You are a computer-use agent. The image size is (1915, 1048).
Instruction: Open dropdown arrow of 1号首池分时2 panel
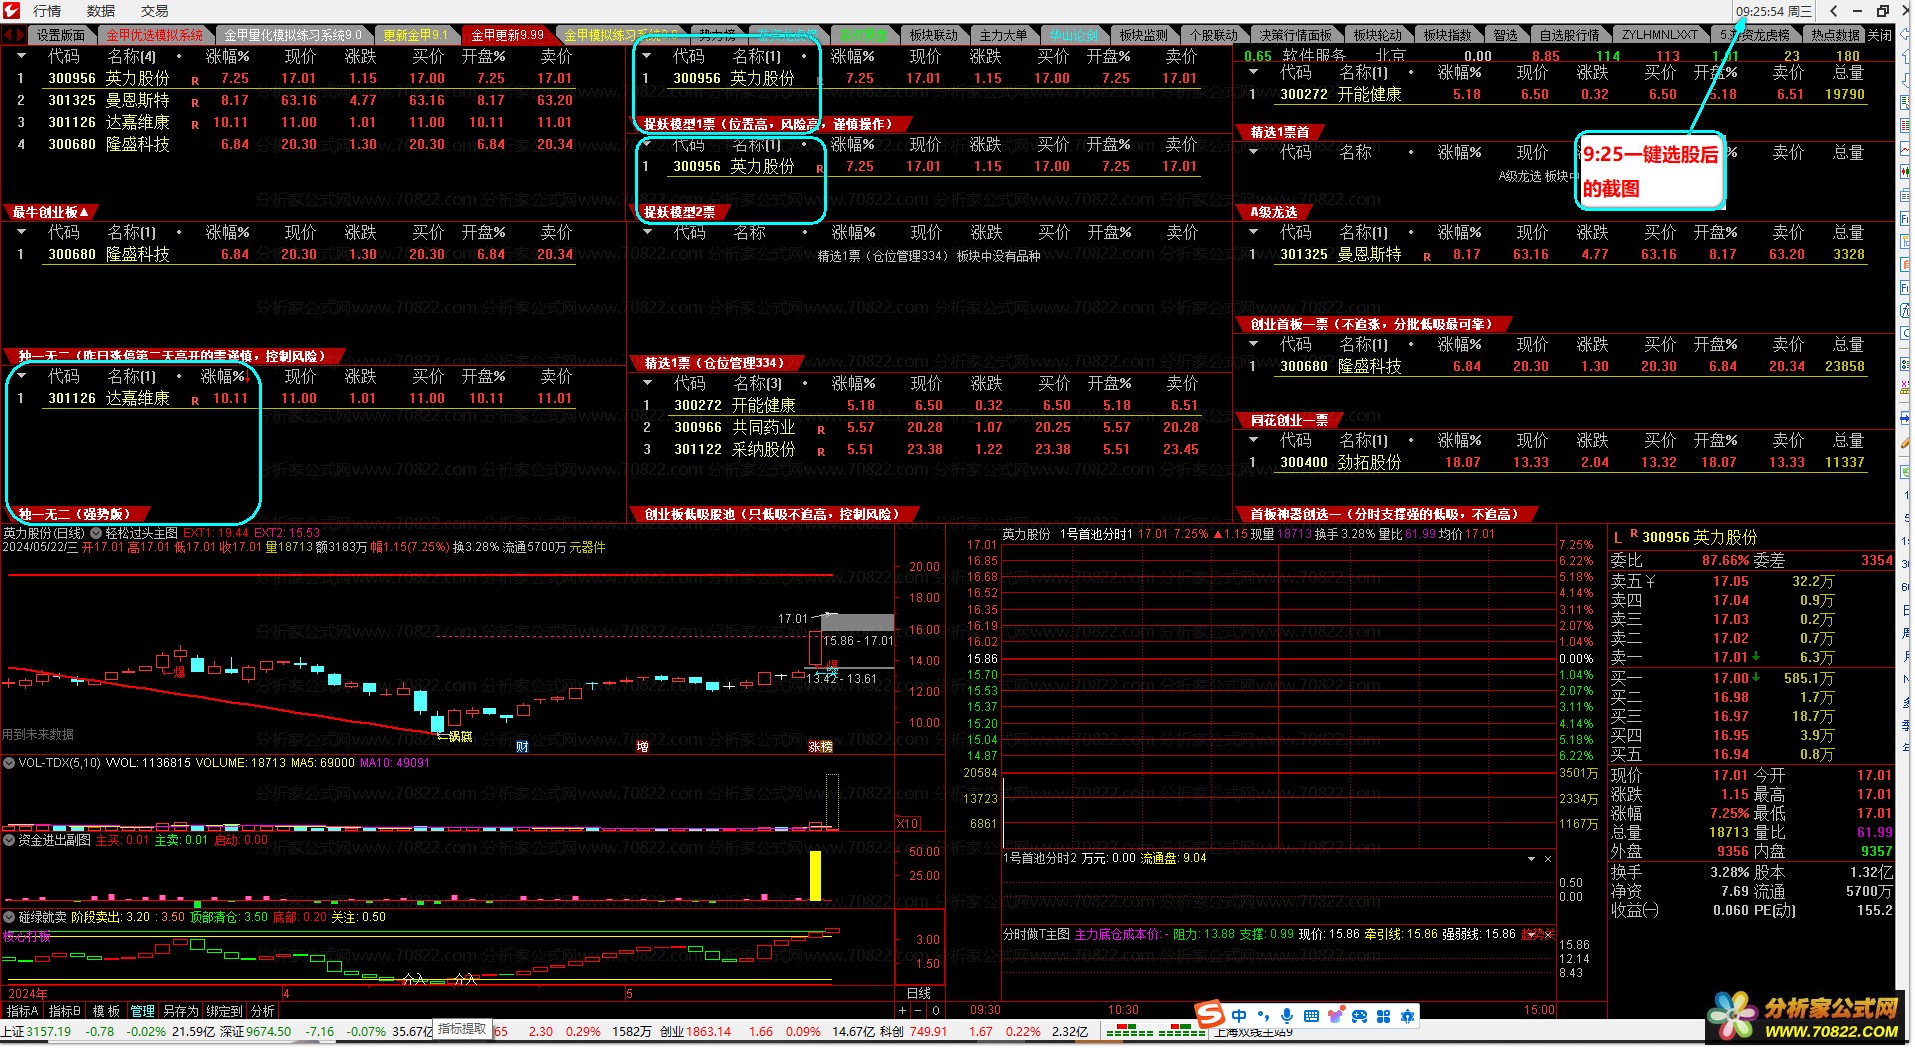point(1531,859)
